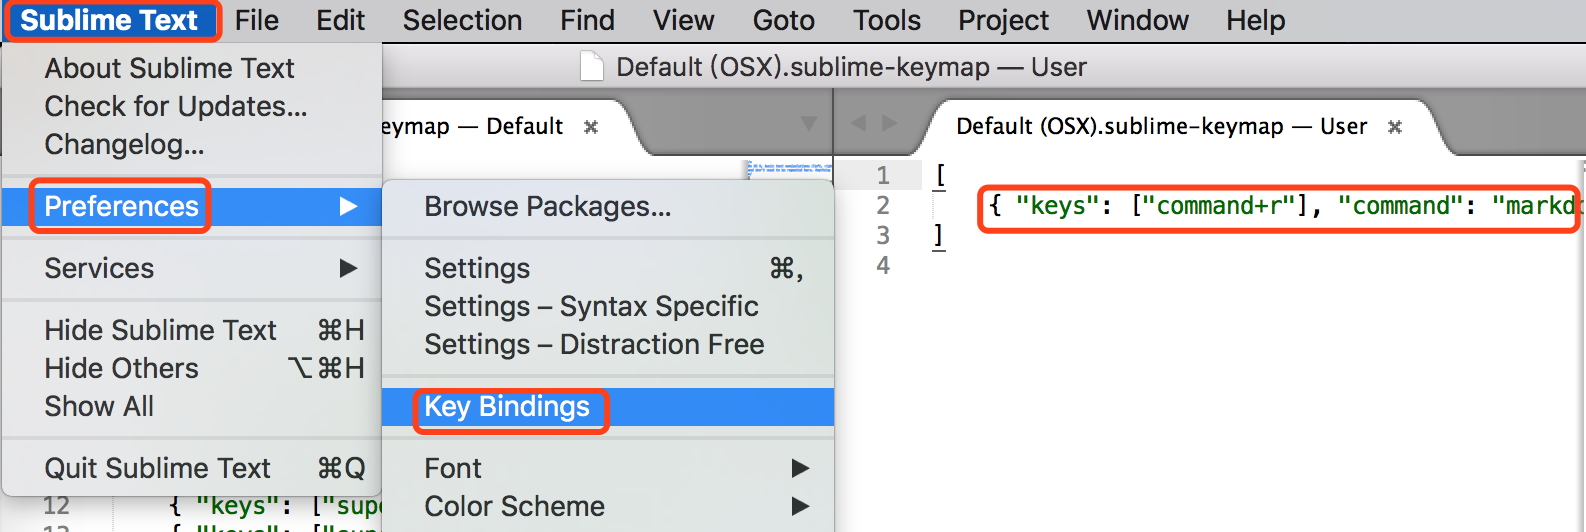This screenshot has height=532, width=1586.
Task: Open Settings – Syntax Specific
Action: [x=591, y=306]
